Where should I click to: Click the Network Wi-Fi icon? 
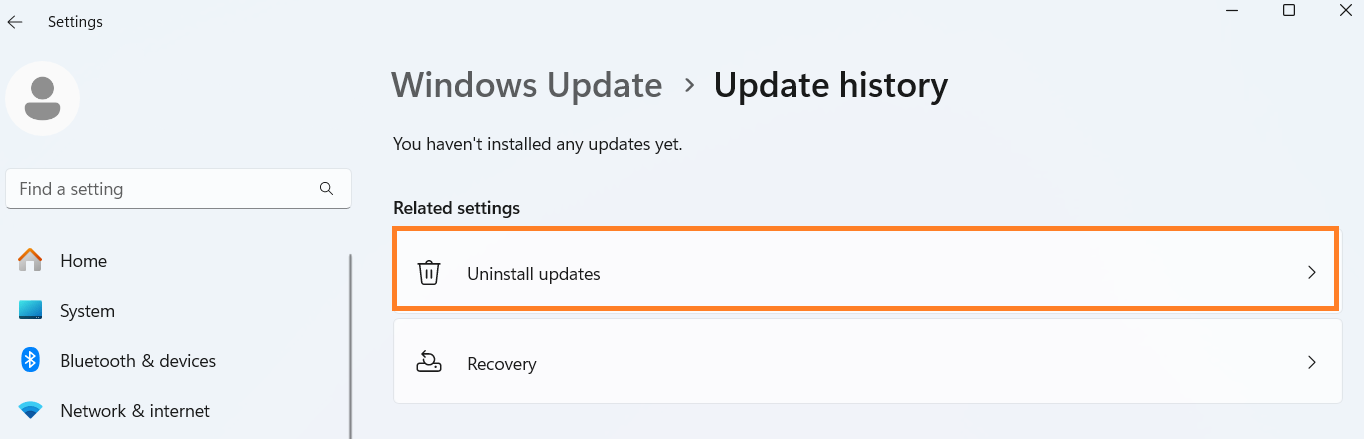[x=31, y=411]
